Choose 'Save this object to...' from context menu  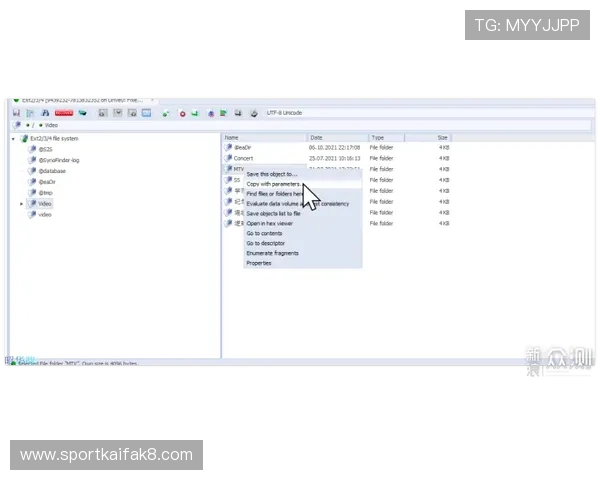coord(272,174)
